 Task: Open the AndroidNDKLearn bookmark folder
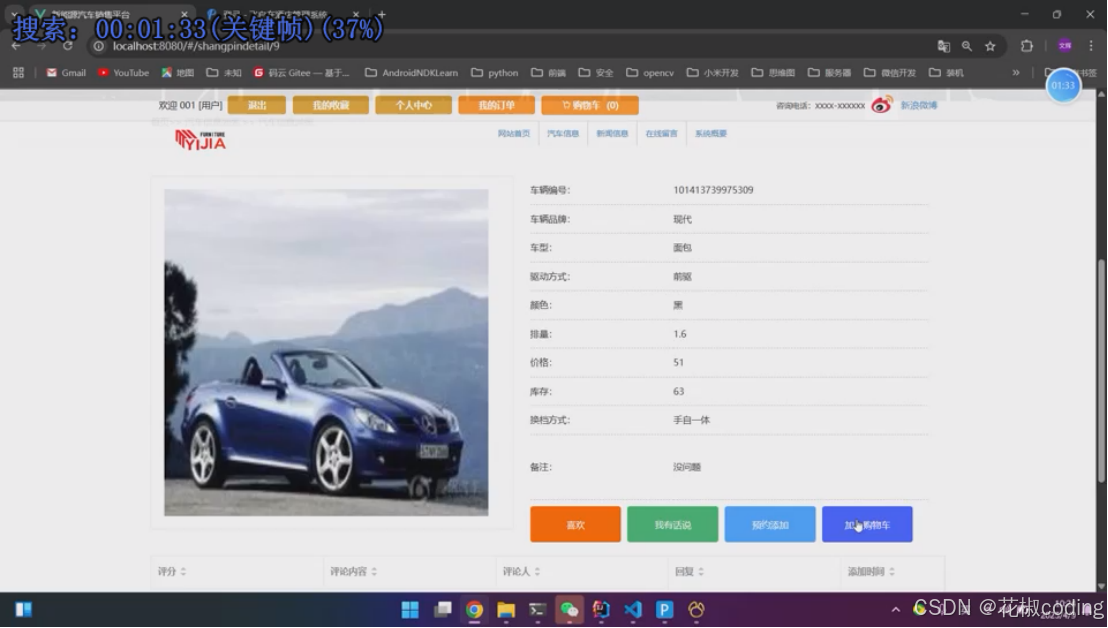pos(411,73)
